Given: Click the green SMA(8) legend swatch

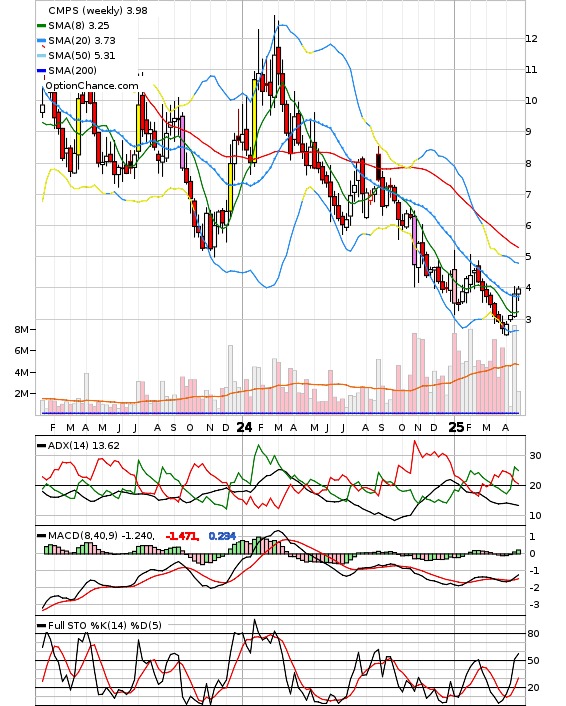Looking at the screenshot, I should pyautogui.click(x=41, y=26).
